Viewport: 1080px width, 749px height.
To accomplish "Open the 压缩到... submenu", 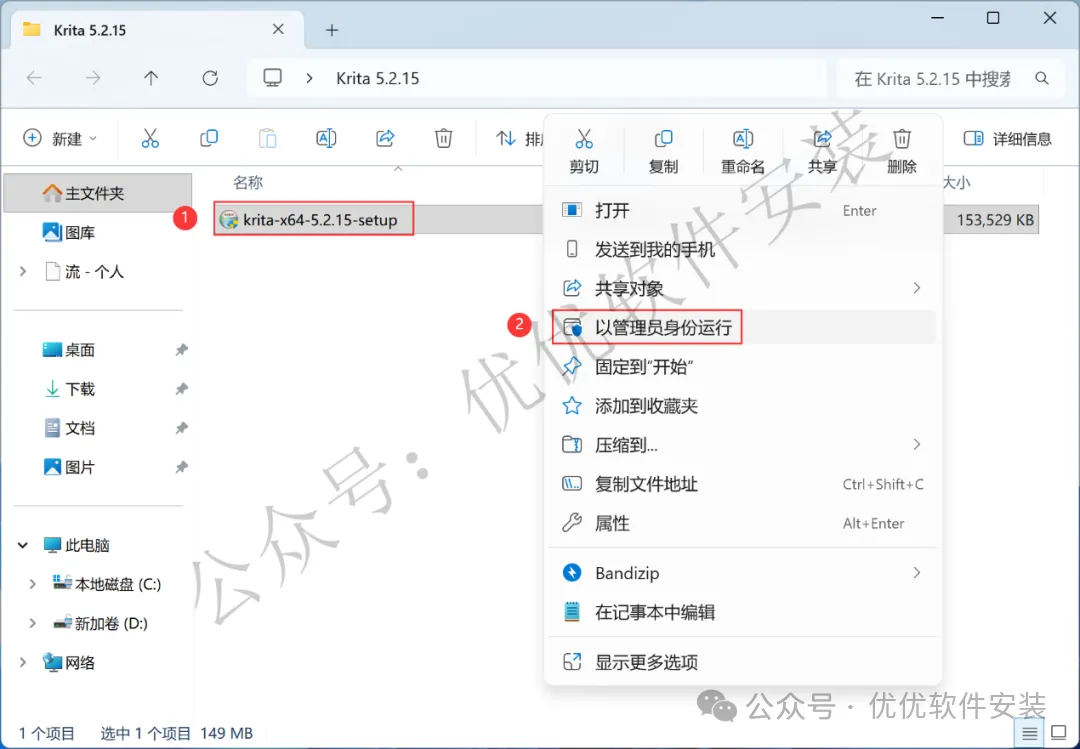I will tap(743, 445).
